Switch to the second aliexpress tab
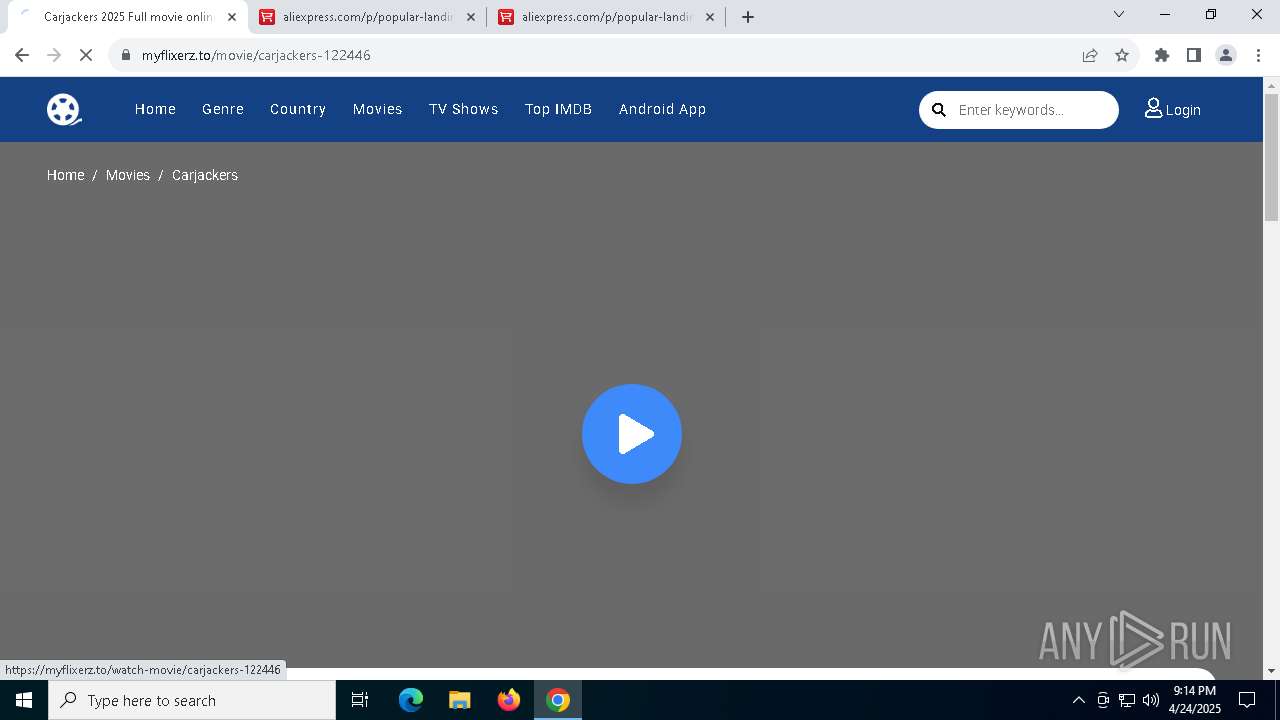 606,17
